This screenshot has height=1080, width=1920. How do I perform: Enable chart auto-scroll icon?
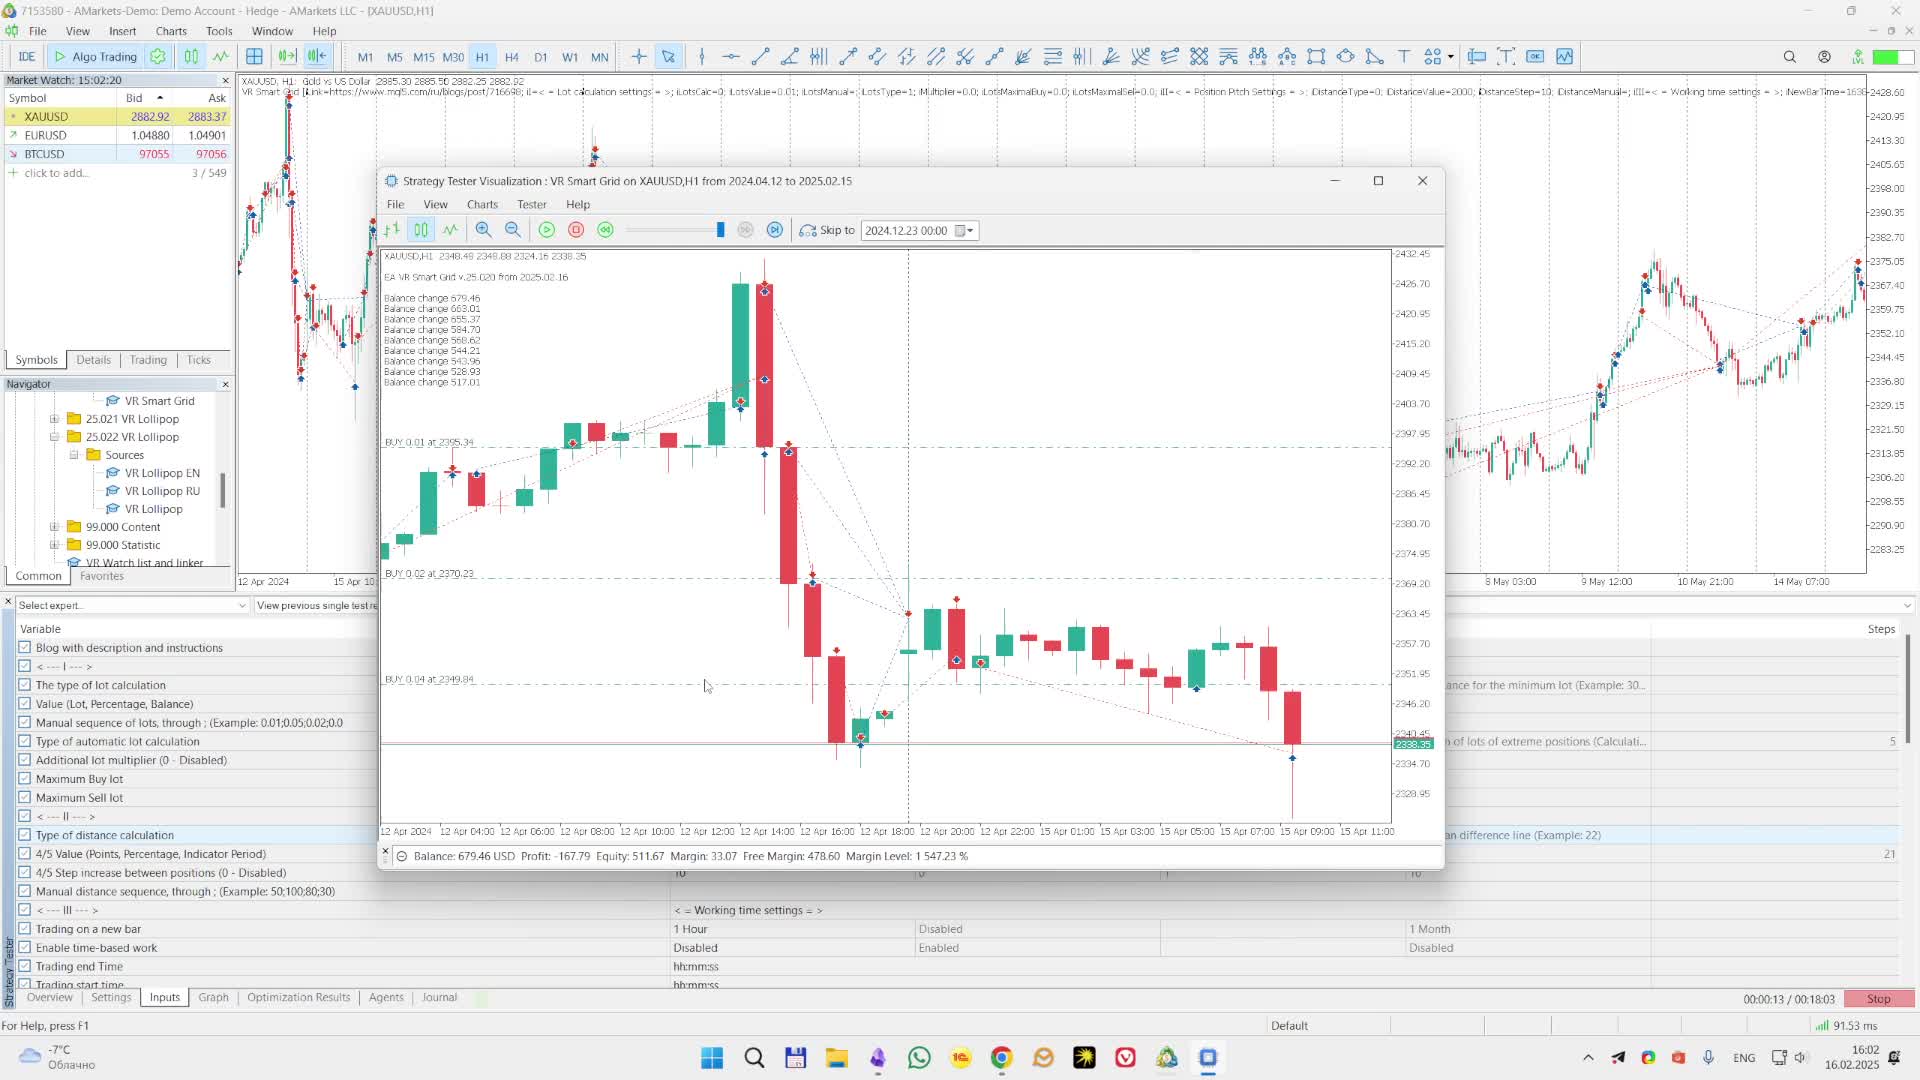tap(287, 57)
